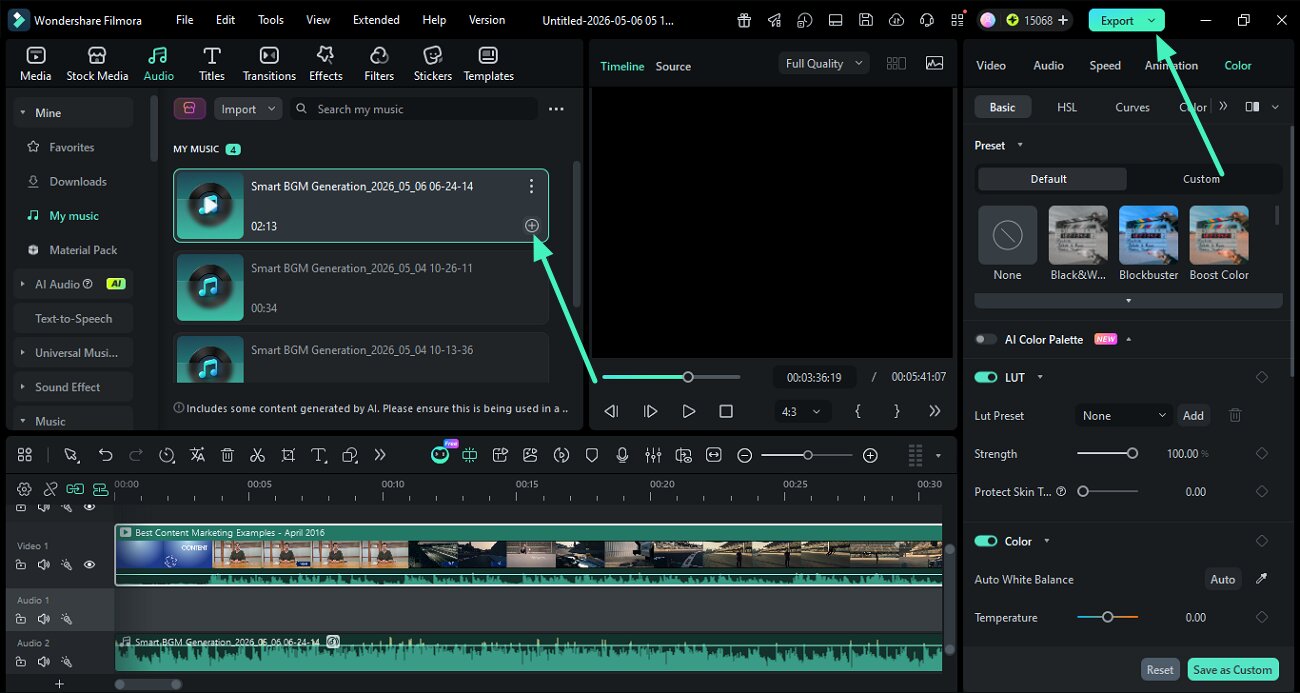Click the snapshot image icon above preview

[934, 63]
